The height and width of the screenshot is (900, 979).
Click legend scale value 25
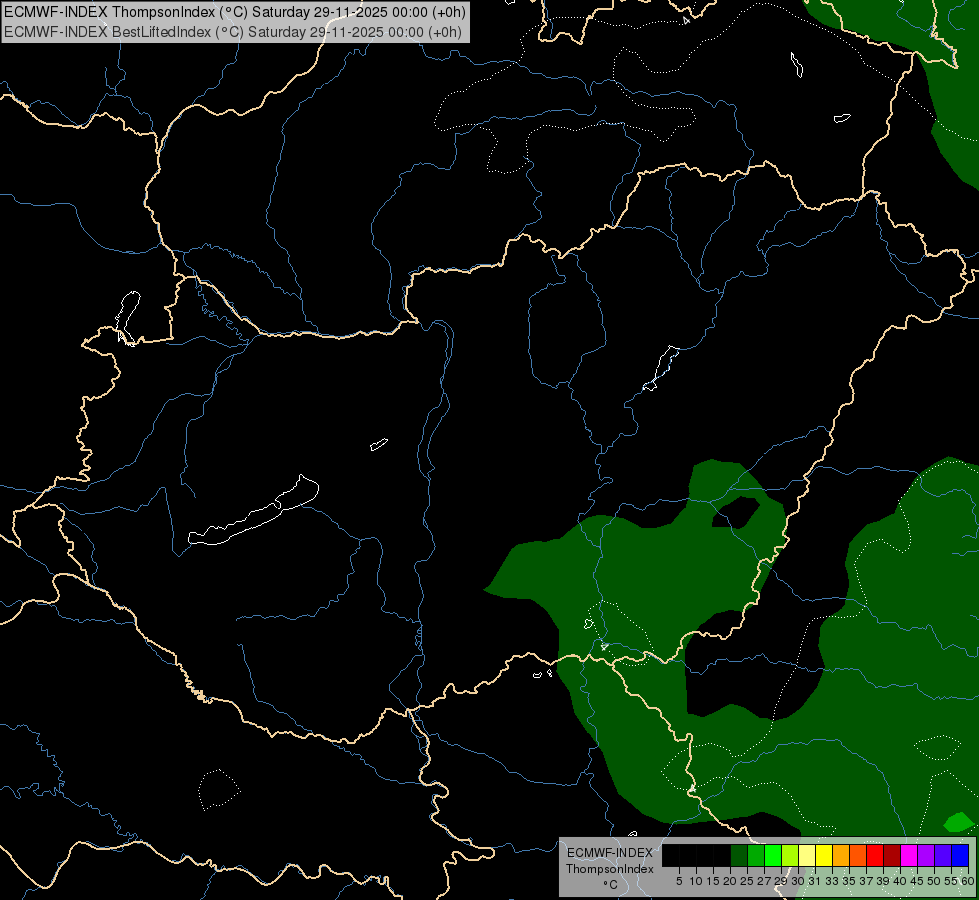coord(747,881)
